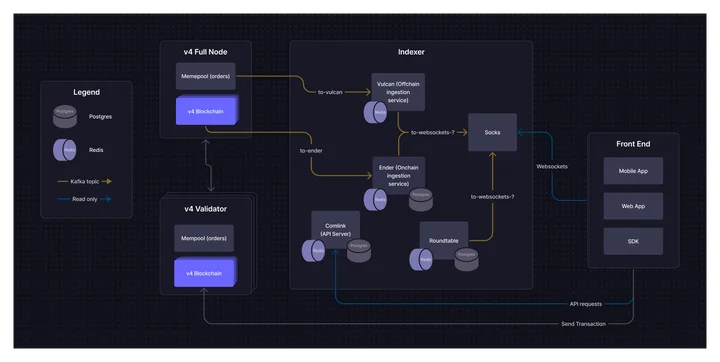Click the Redis icon in Legend
This screenshot has height=362, width=720.
tap(65, 150)
